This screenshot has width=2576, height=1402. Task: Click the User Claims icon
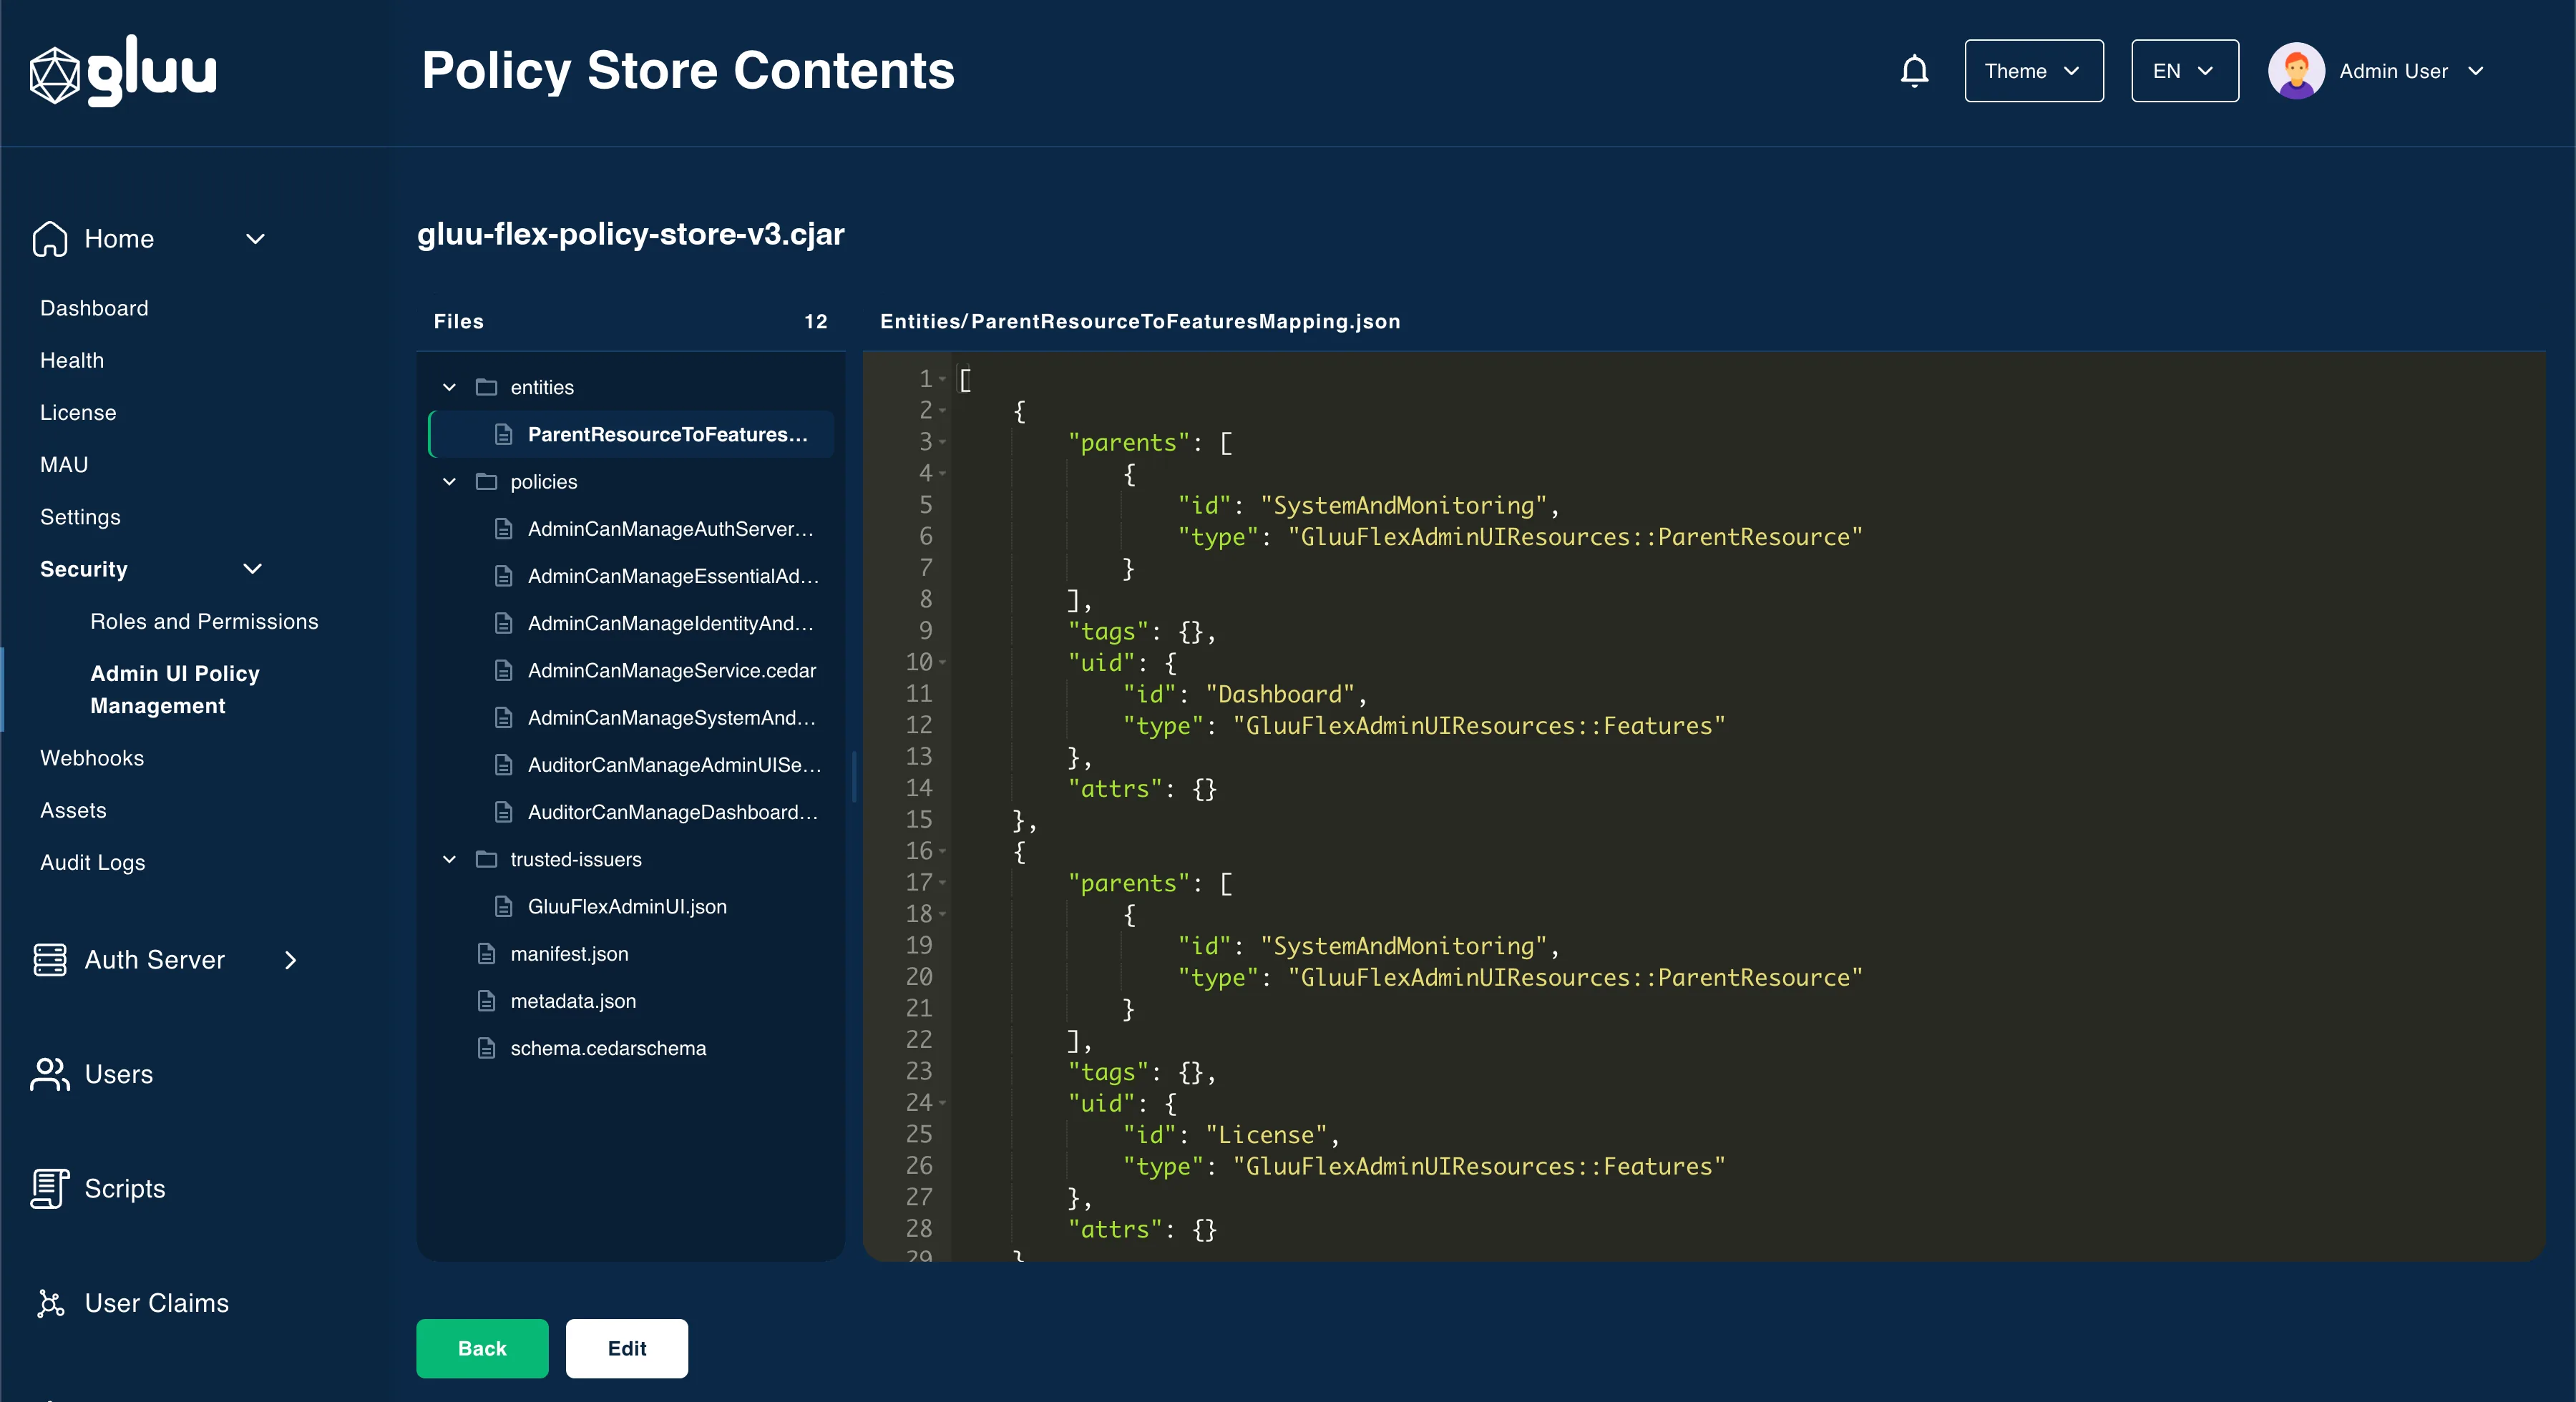click(50, 1303)
